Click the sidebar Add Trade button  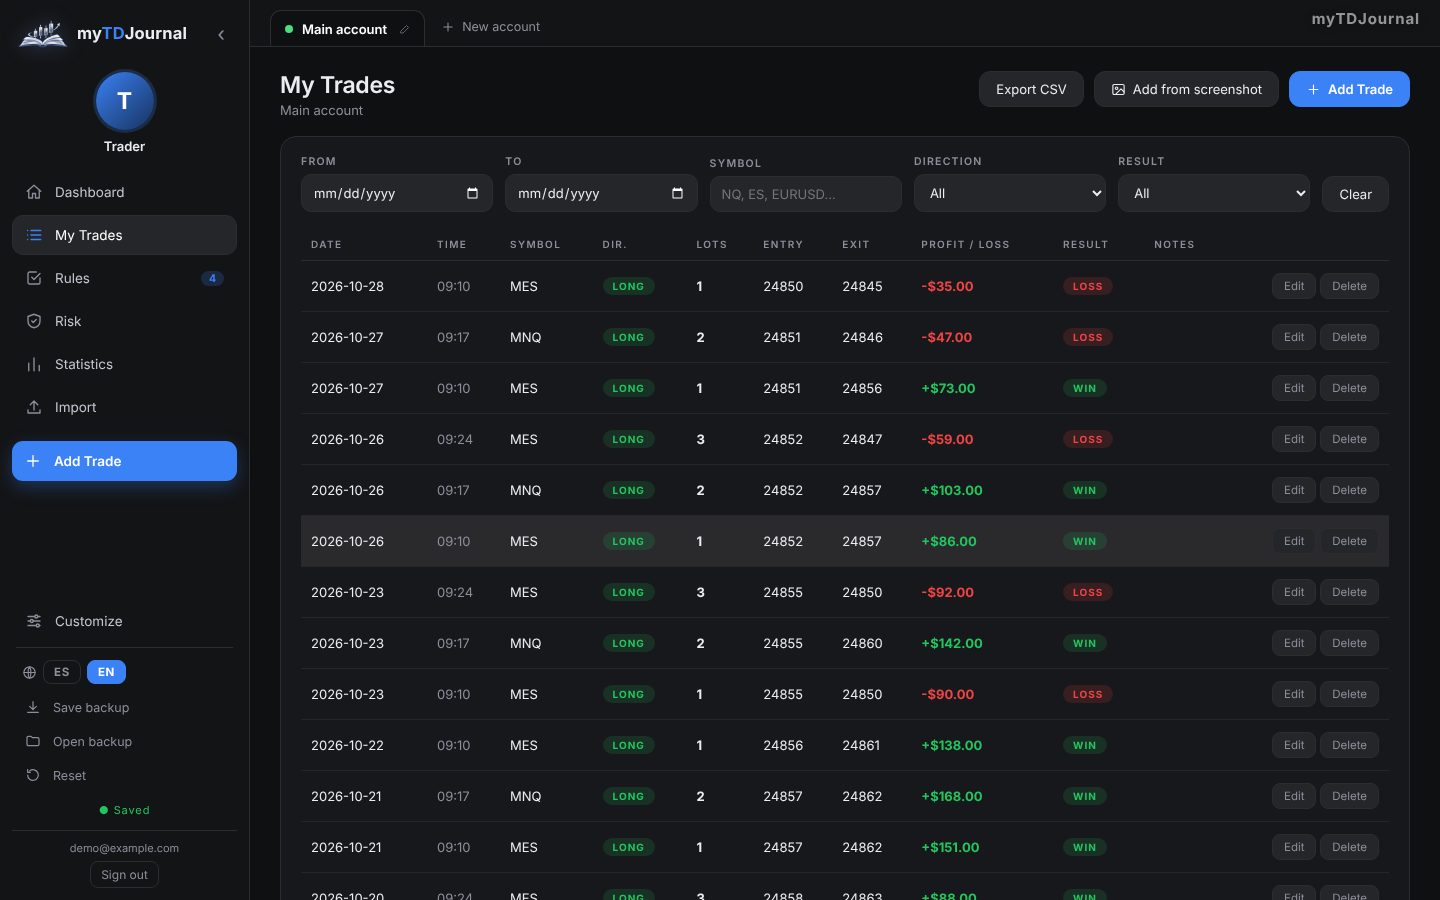(x=124, y=461)
